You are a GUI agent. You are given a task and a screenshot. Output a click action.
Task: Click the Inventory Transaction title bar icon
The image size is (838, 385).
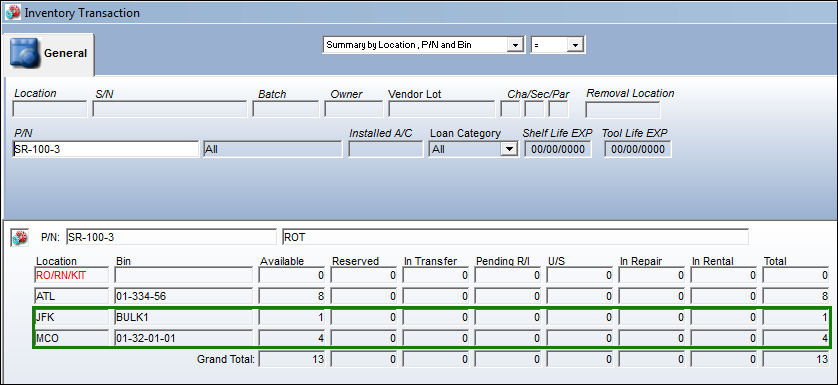click(x=13, y=12)
